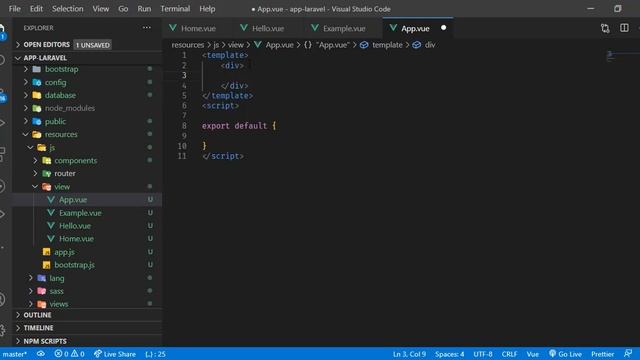Click the 1 UNSAVED badge
Image resolution: width=640 pixels, height=360 pixels.
click(x=93, y=45)
